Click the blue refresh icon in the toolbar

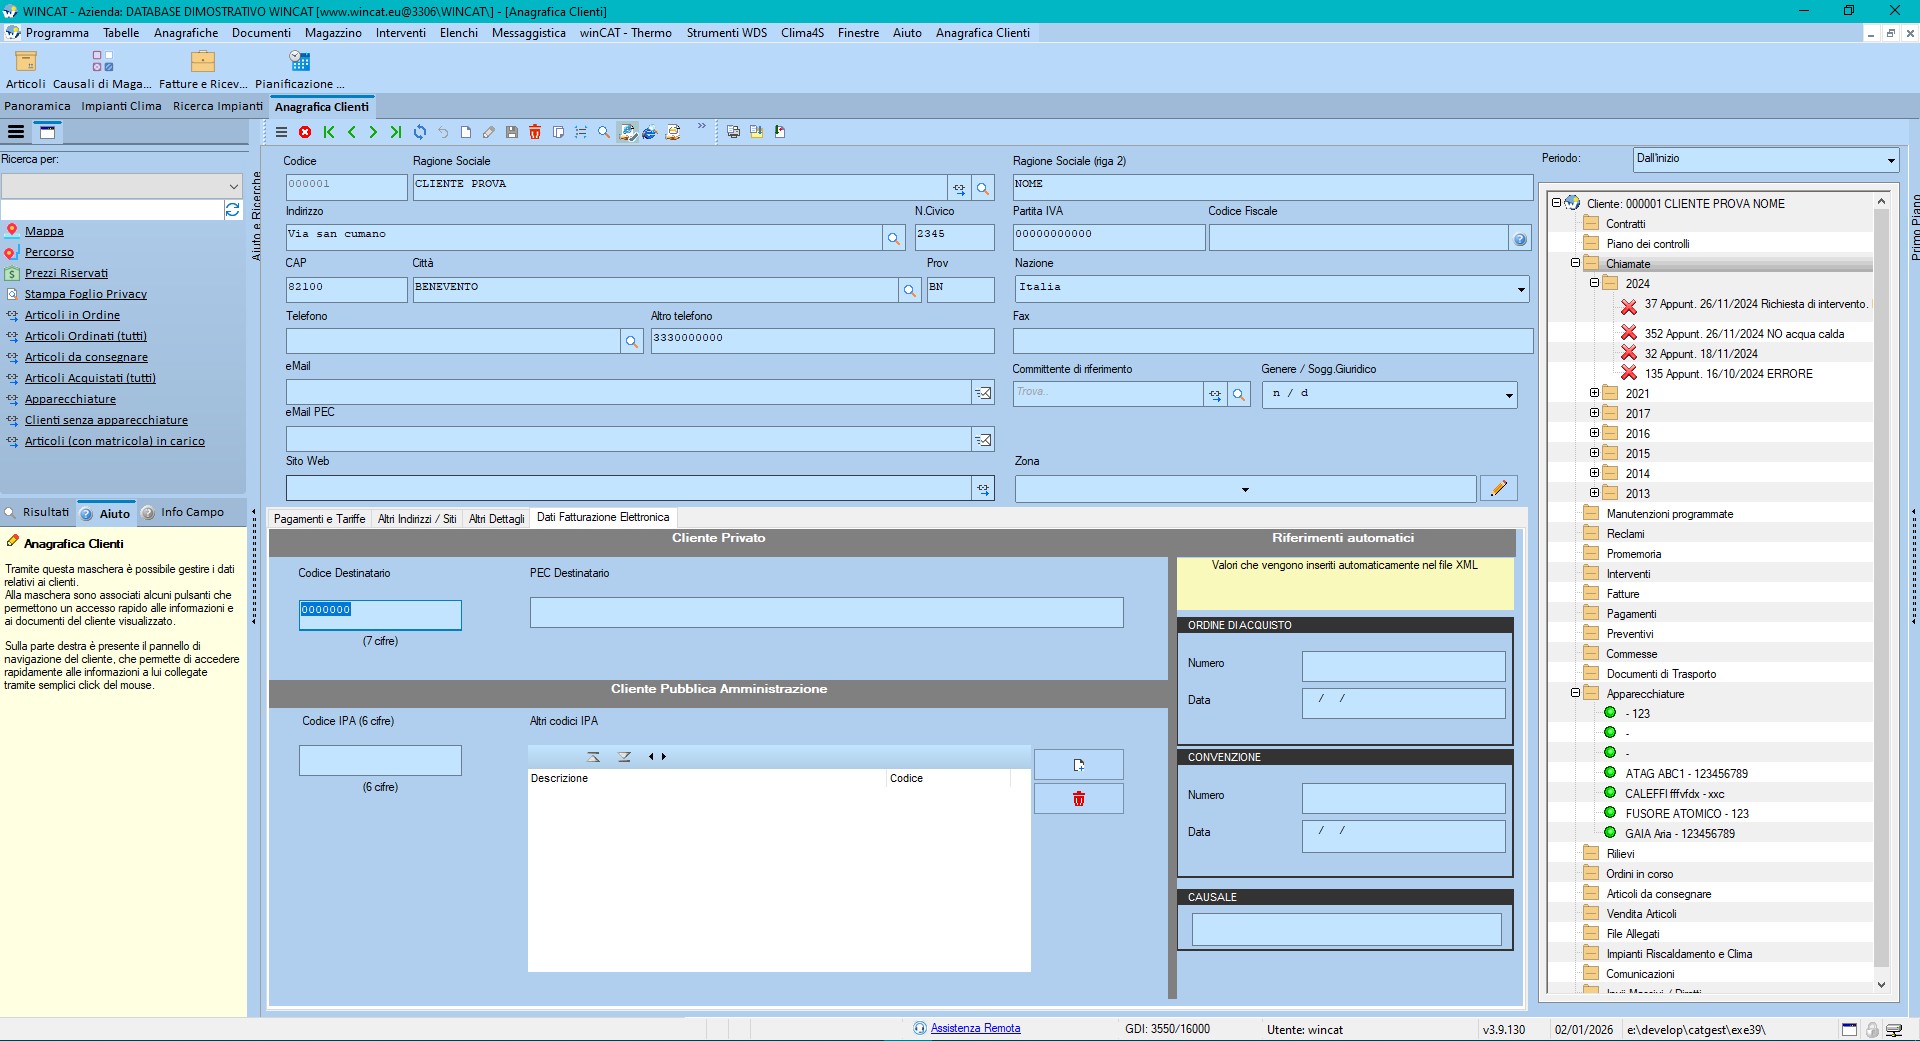tap(420, 132)
